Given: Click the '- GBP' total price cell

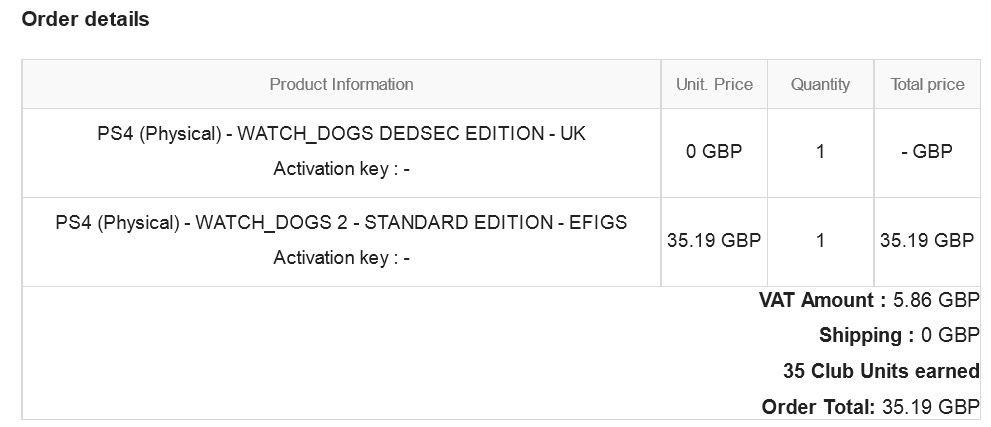Looking at the screenshot, I should click(x=927, y=152).
